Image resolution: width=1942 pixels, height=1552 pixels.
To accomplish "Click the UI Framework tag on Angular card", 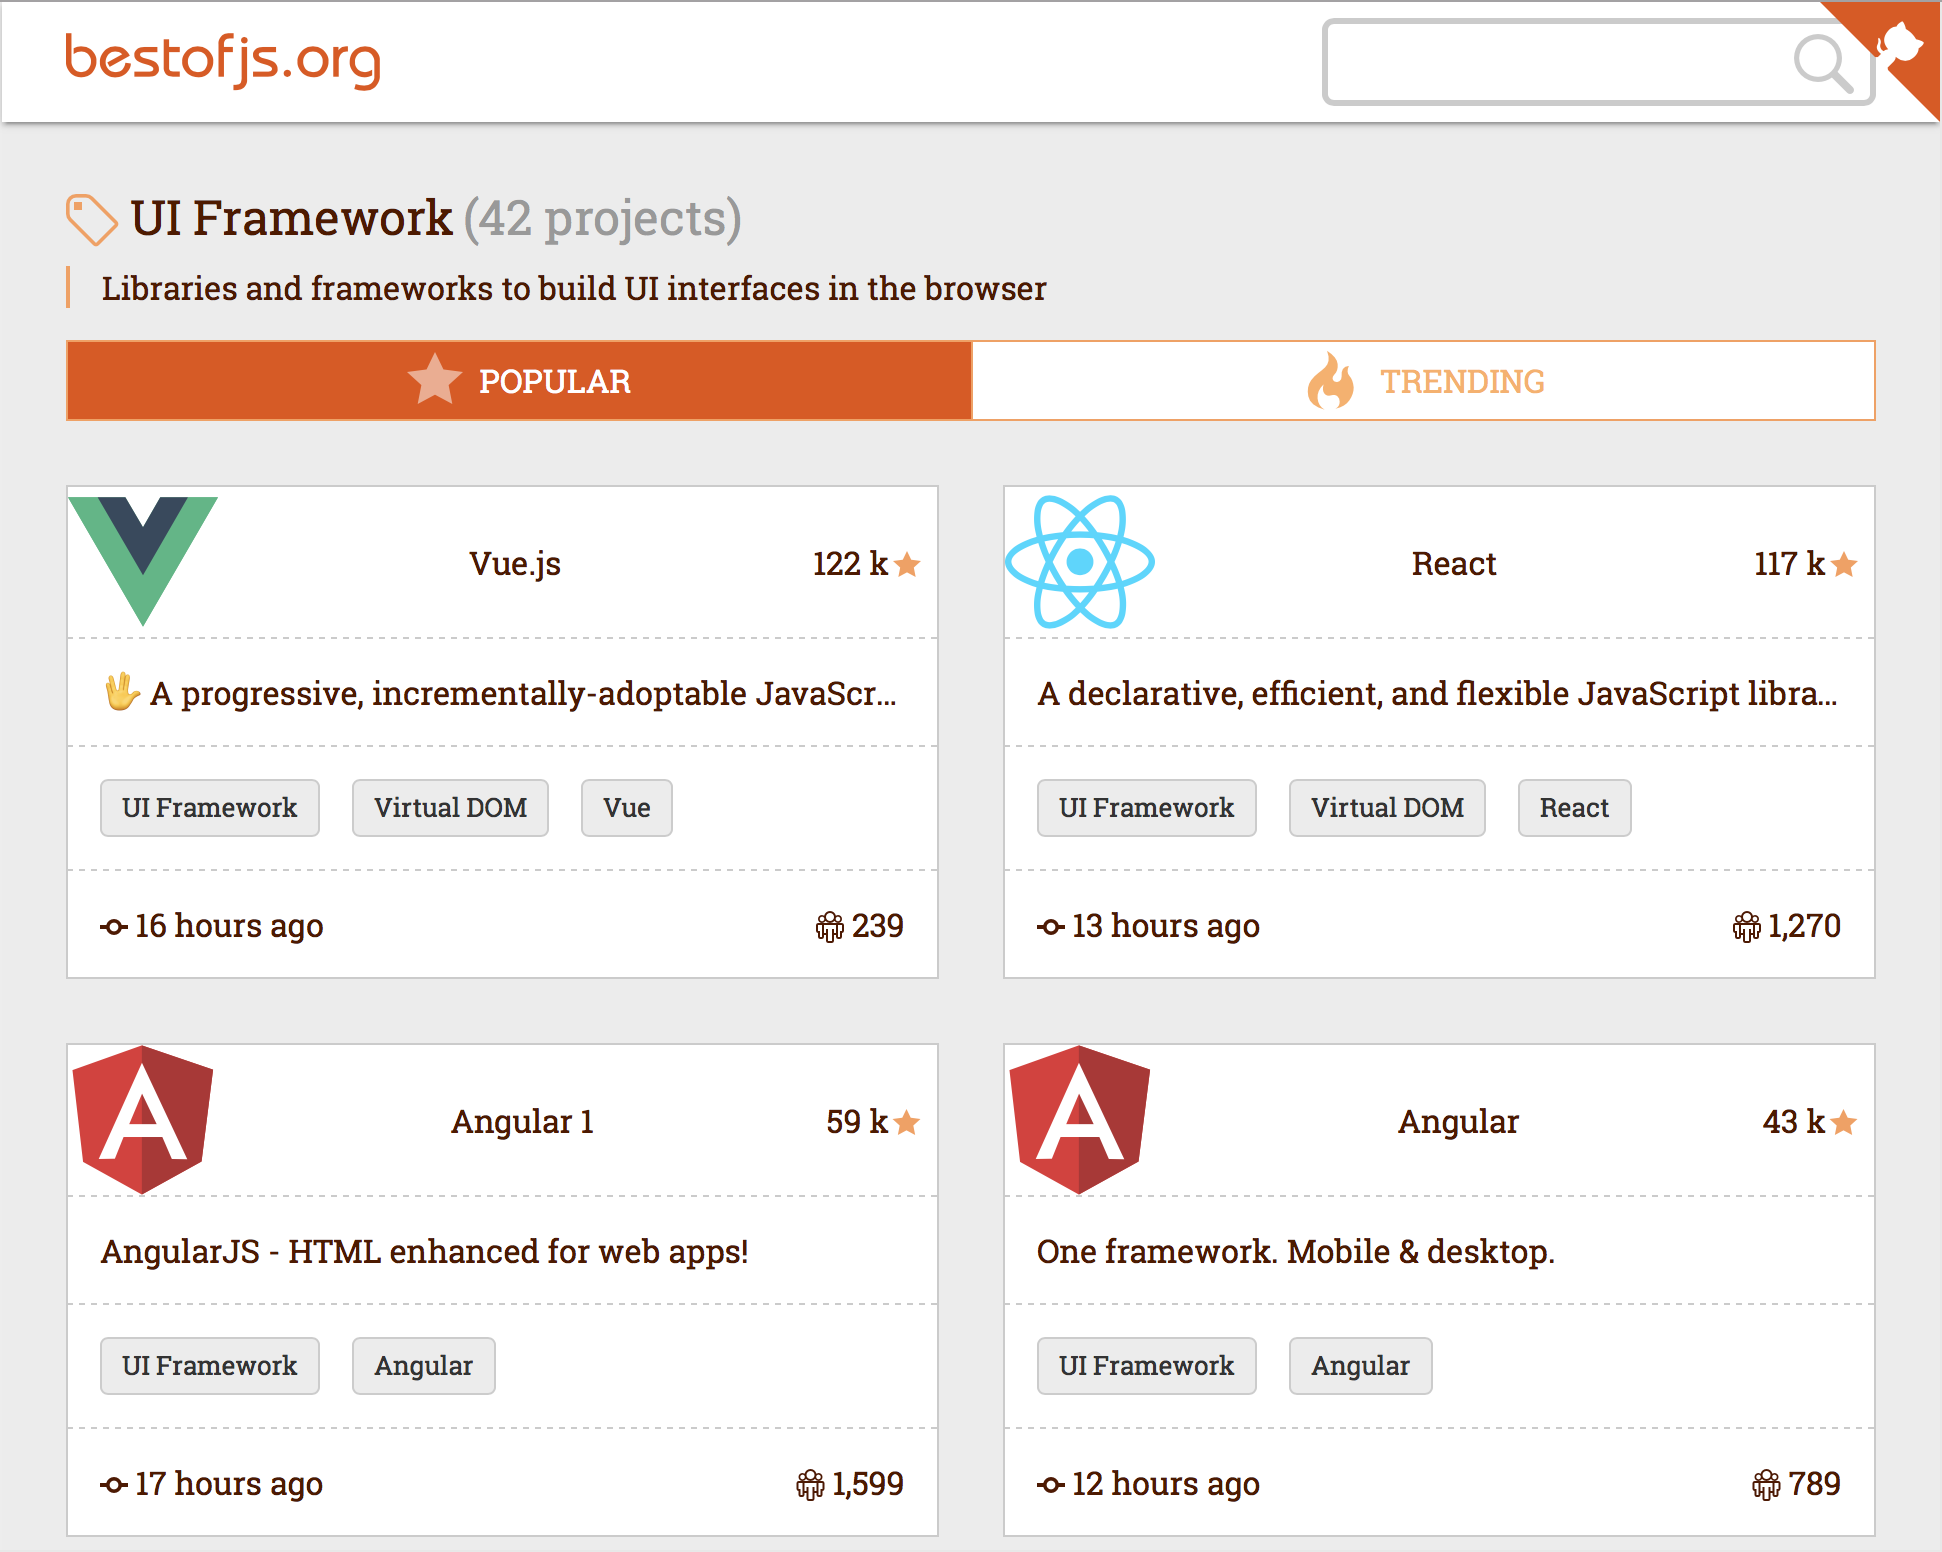I will click(1146, 1366).
